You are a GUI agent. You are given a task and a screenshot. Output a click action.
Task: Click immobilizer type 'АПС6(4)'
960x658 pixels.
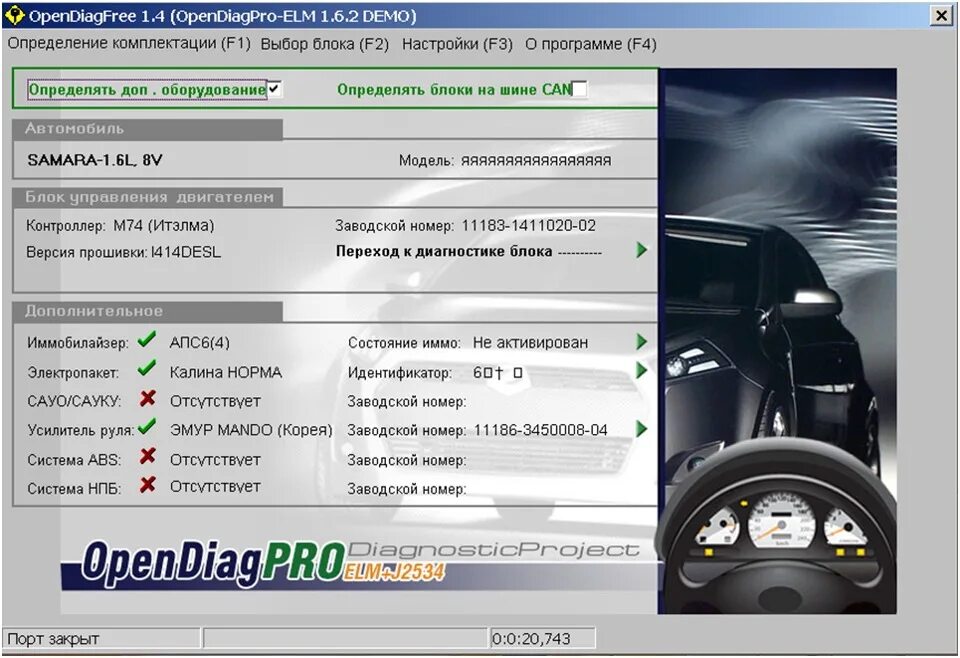200,343
